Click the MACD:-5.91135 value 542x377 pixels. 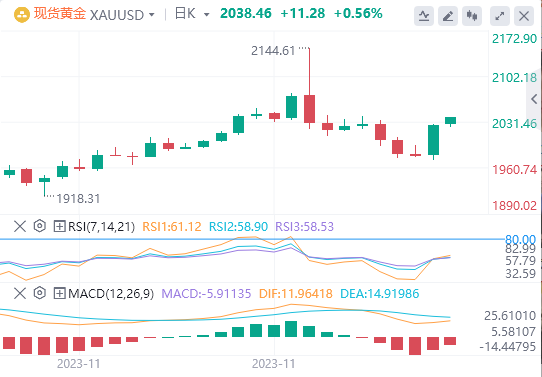point(206,294)
